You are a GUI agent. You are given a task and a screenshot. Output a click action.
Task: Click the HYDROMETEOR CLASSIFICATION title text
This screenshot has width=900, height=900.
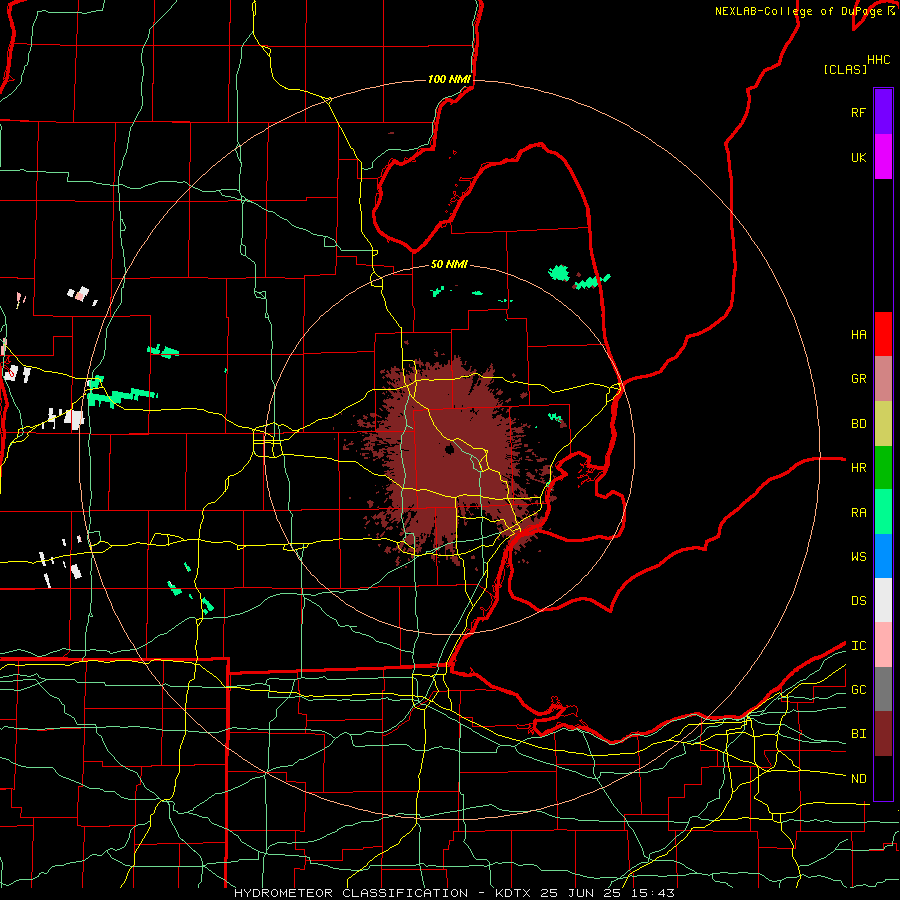(351, 893)
